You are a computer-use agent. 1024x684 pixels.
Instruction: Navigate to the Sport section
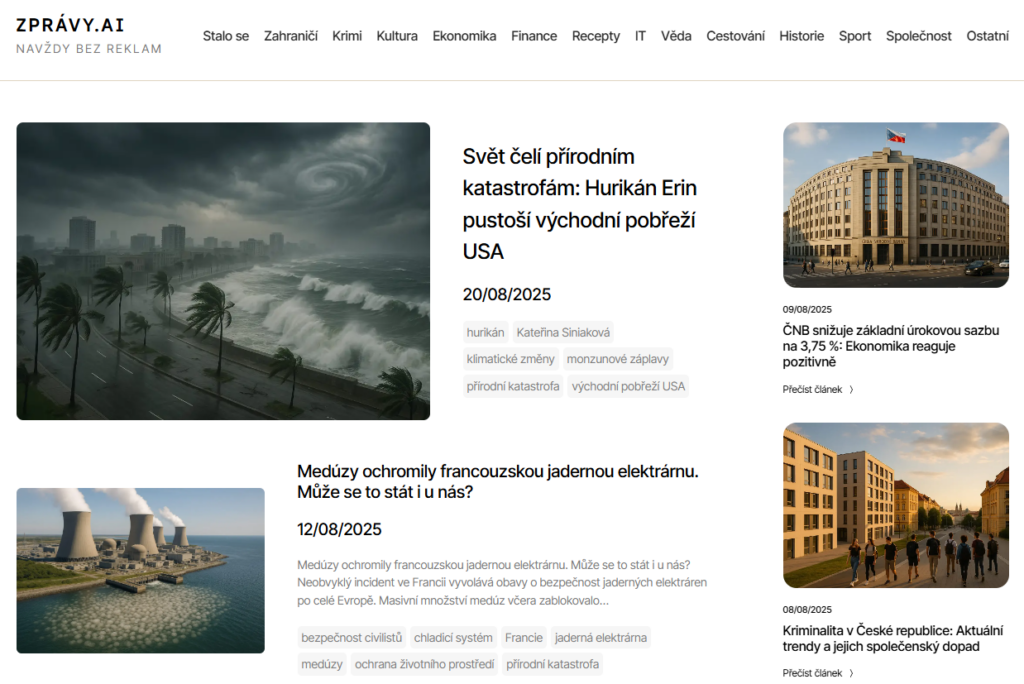pyautogui.click(x=855, y=36)
